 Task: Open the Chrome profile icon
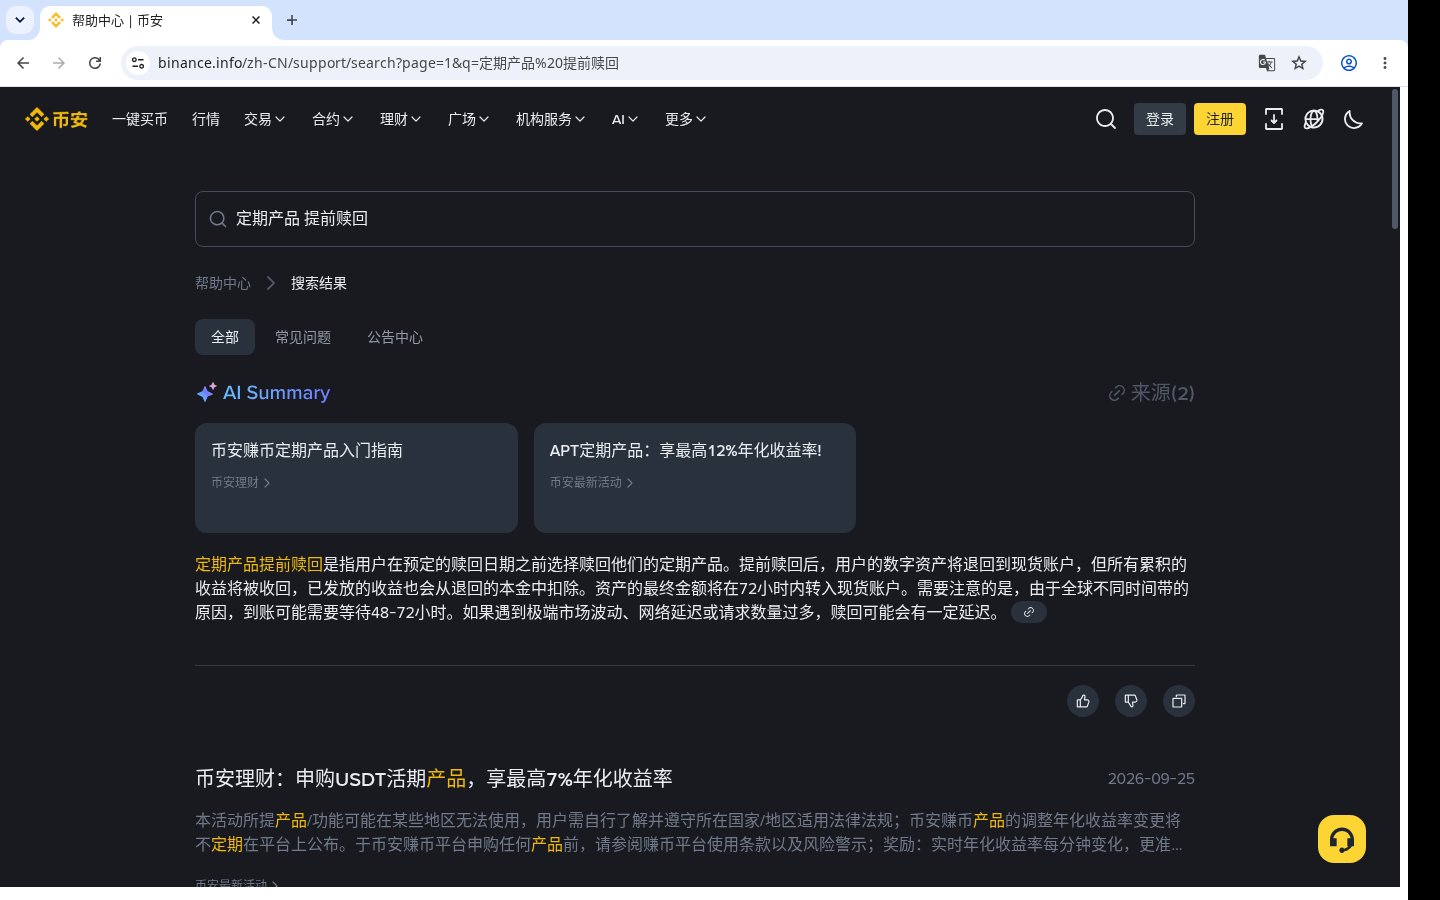[1349, 63]
